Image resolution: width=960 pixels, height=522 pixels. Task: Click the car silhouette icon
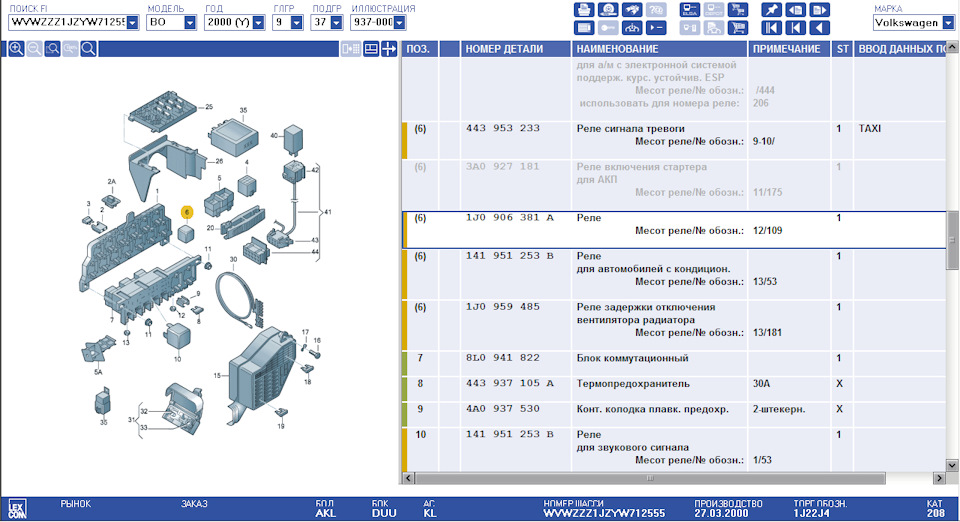coord(631,28)
